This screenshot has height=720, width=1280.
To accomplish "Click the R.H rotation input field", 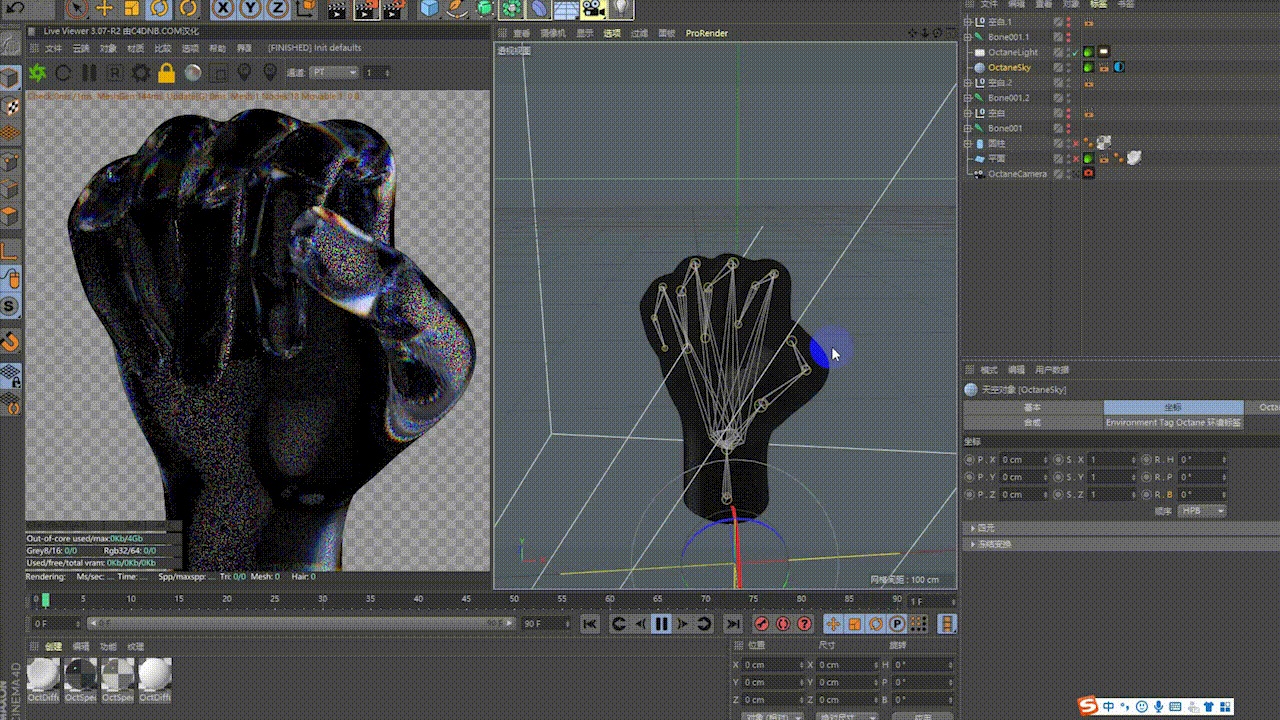I will click(1203, 460).
